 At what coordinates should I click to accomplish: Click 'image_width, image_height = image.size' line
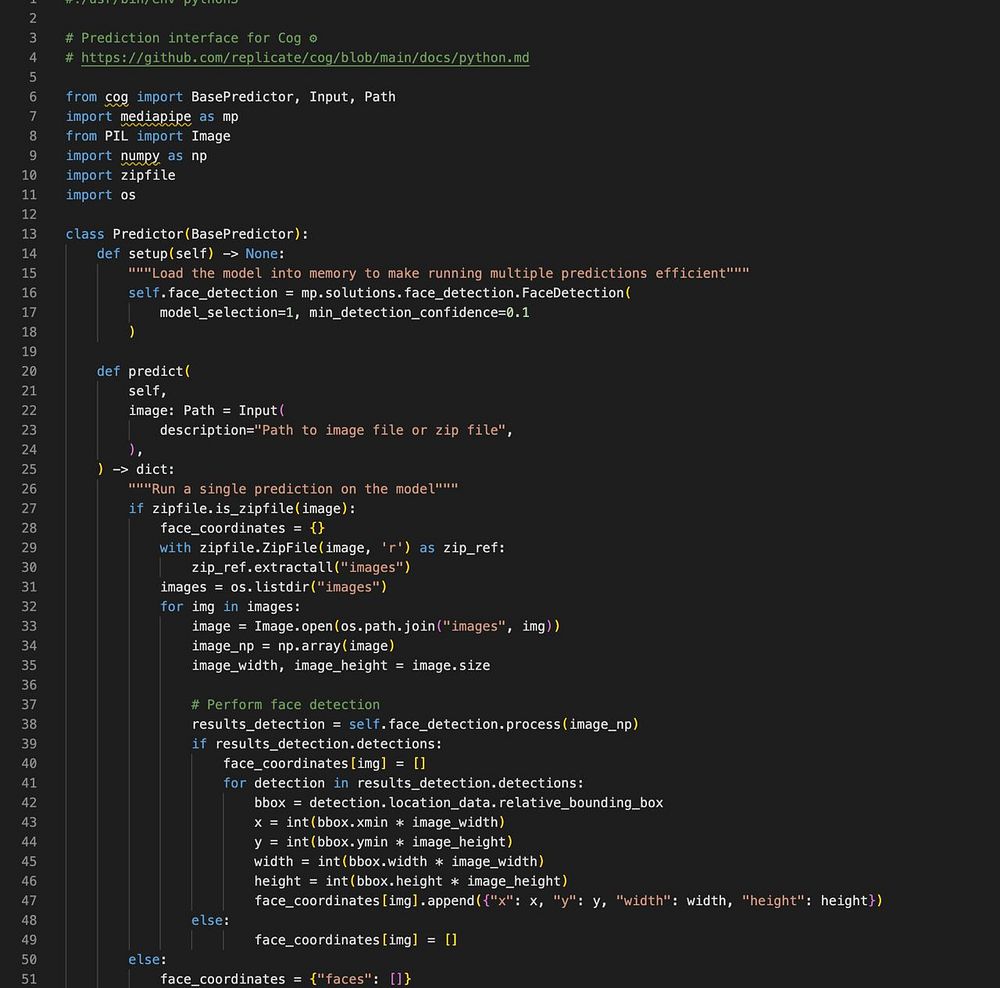pos(341,665)
